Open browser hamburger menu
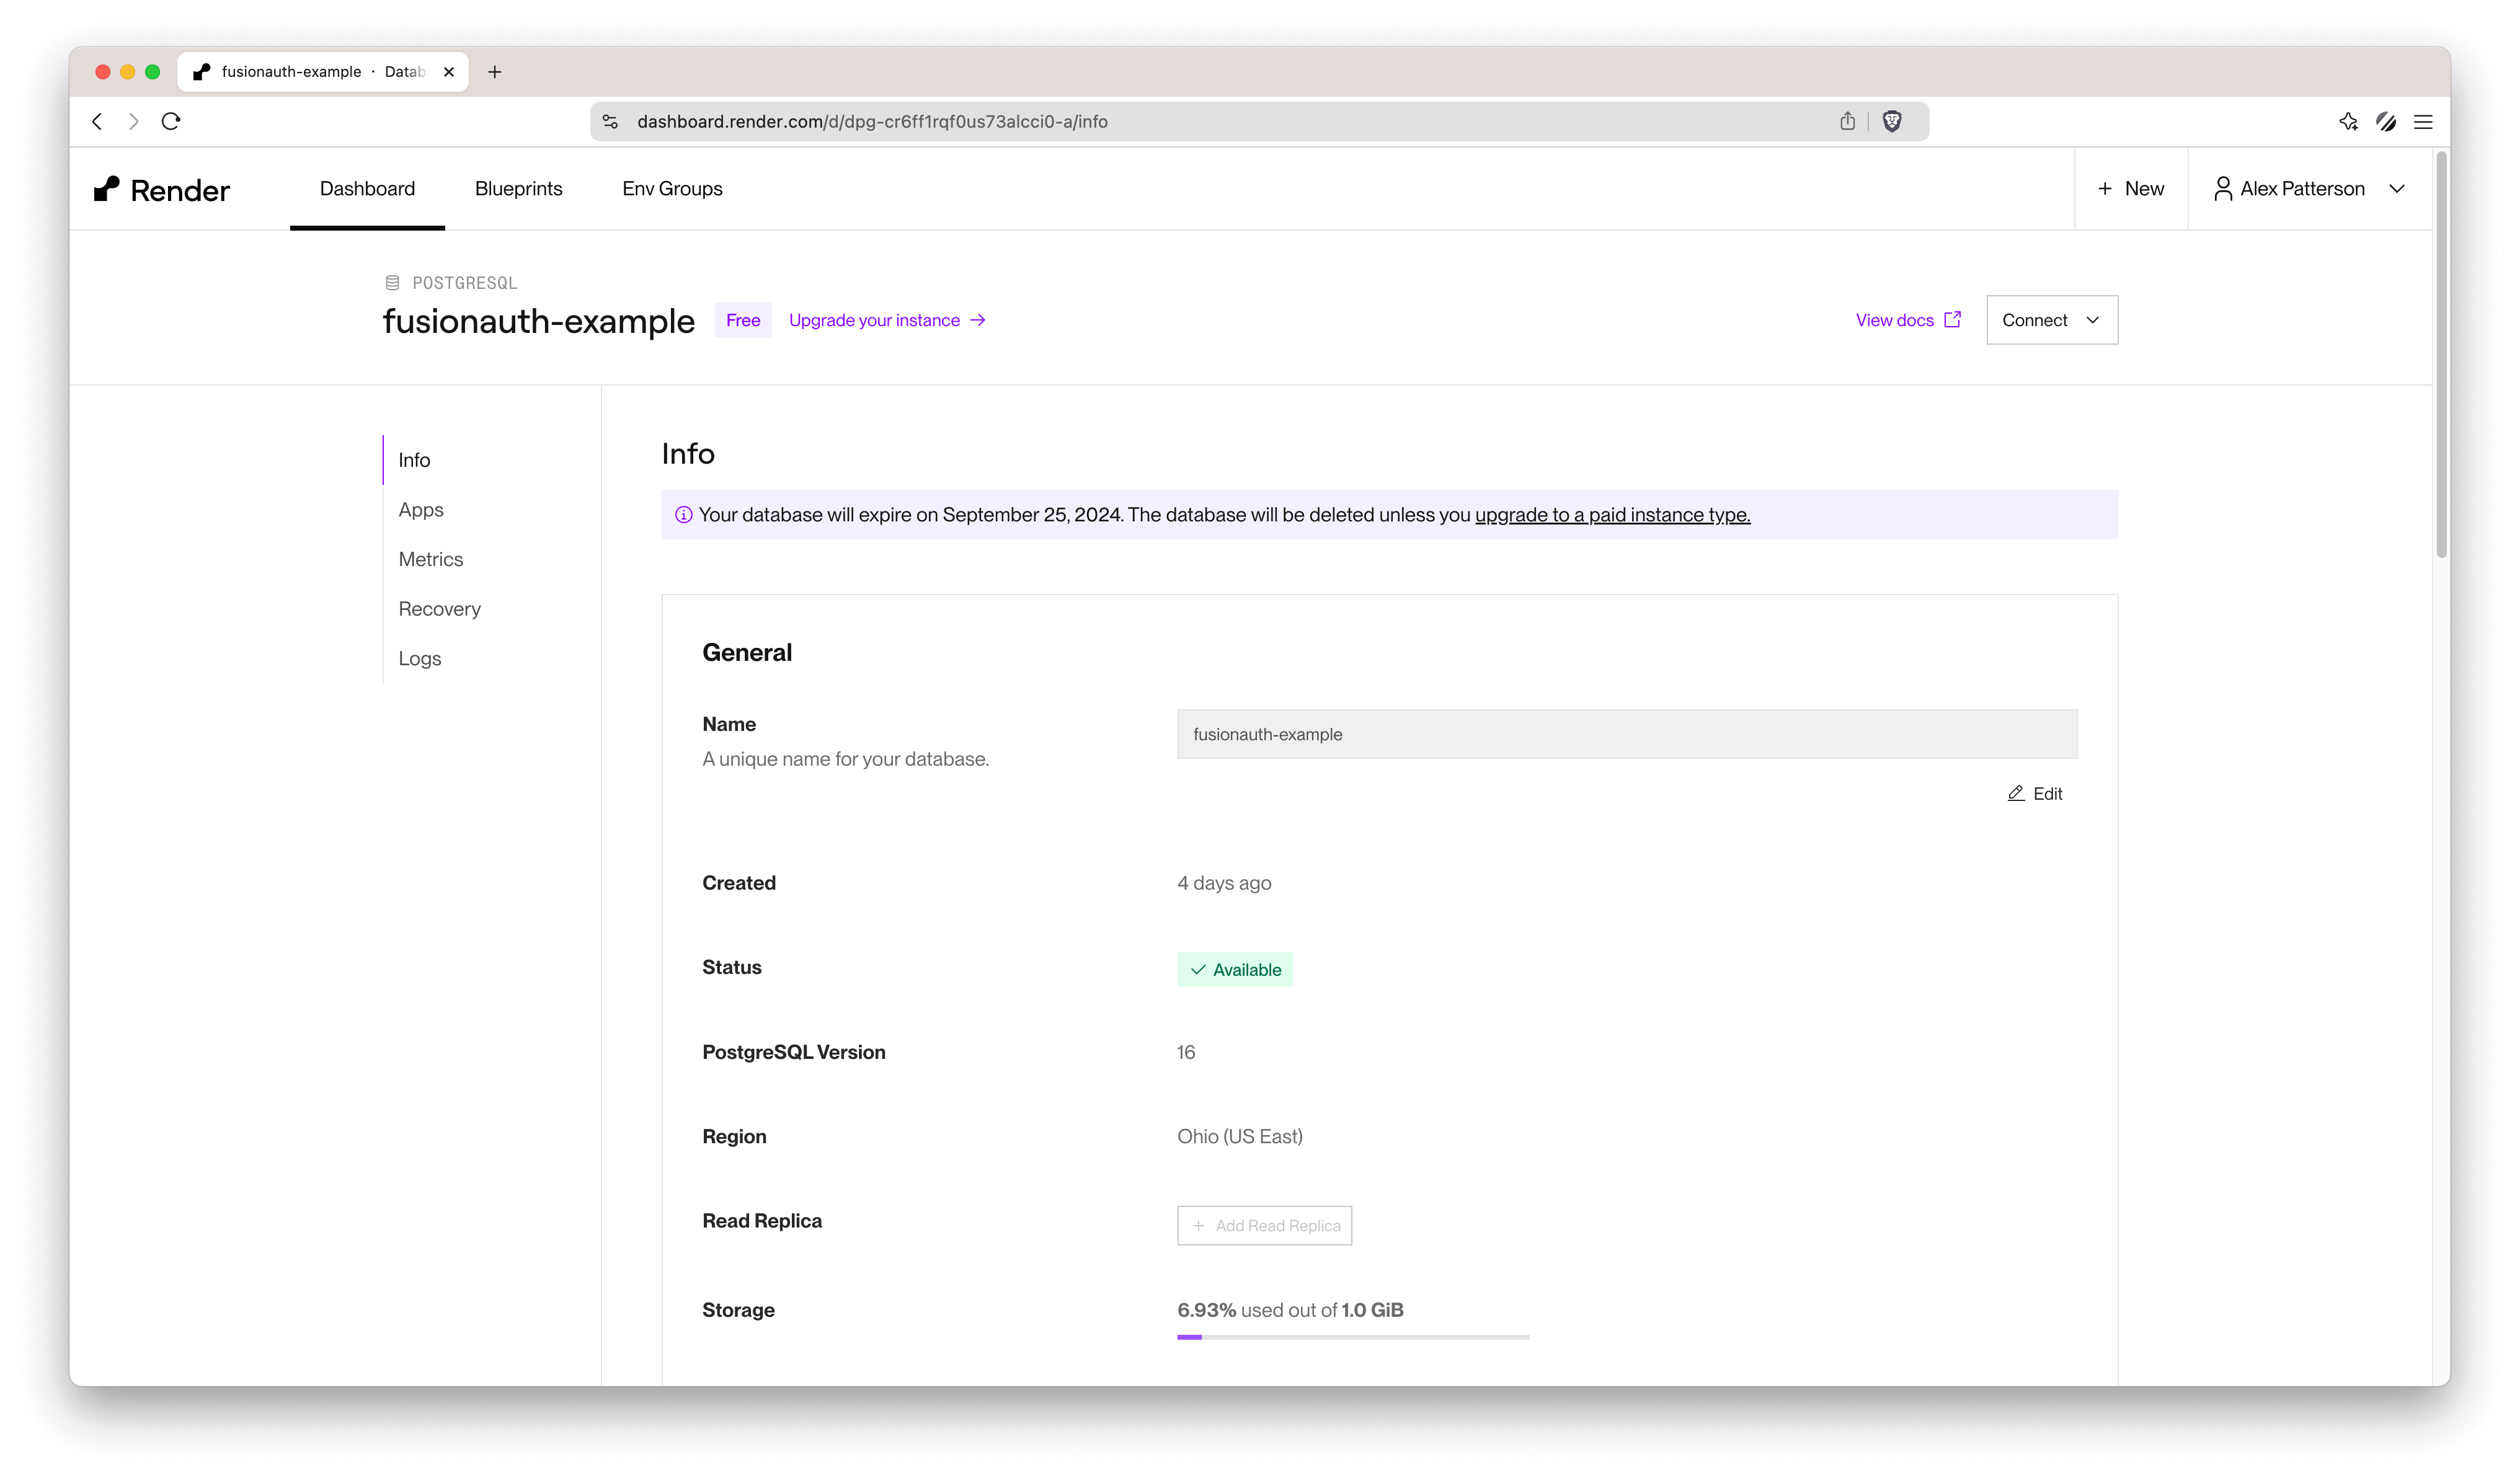Viewport: 2520px width, 1478px height. coord(2423,121)
